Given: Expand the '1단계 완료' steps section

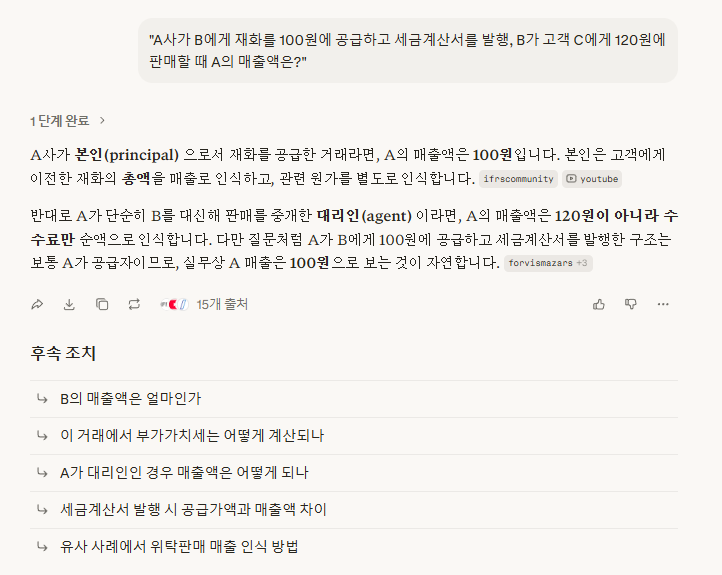Looking at the screenshot, I should 68,121.
